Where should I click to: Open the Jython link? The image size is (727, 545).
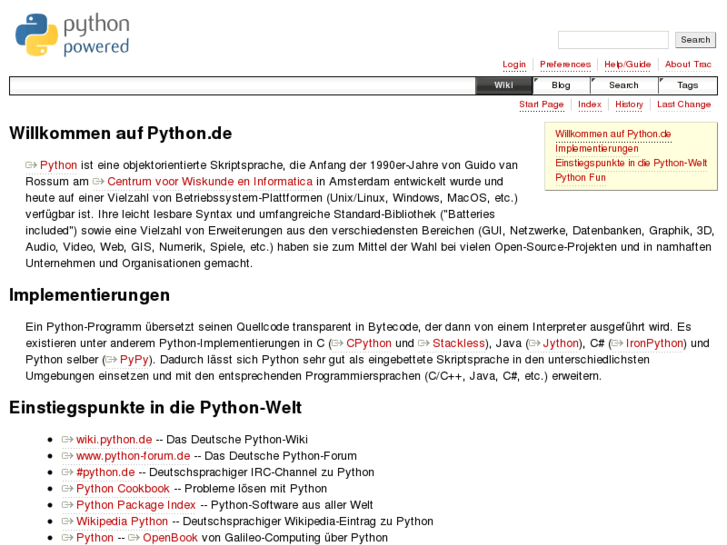click(x=561, y=343)
